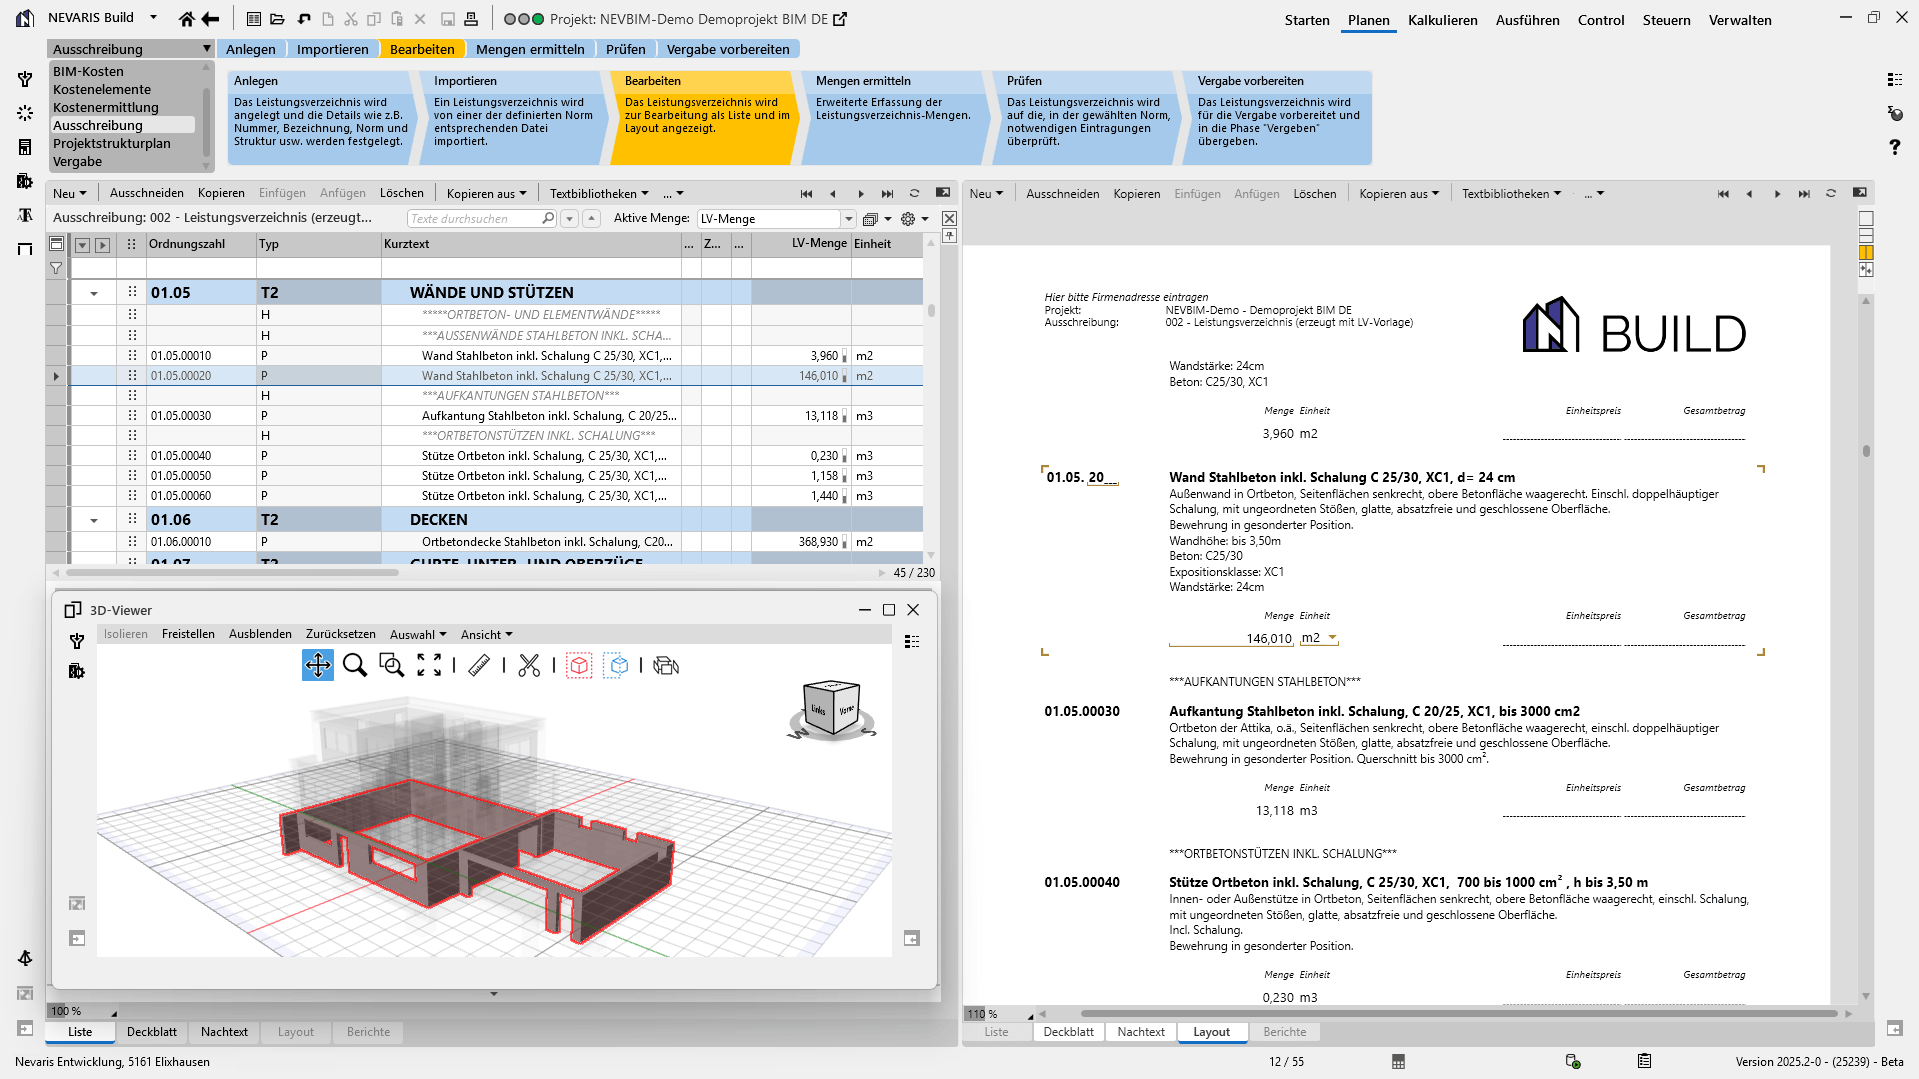1919x1079 pixels.
Task: Open Ansicht dropdown in 3D-Viewer
Action: [486, 634]
